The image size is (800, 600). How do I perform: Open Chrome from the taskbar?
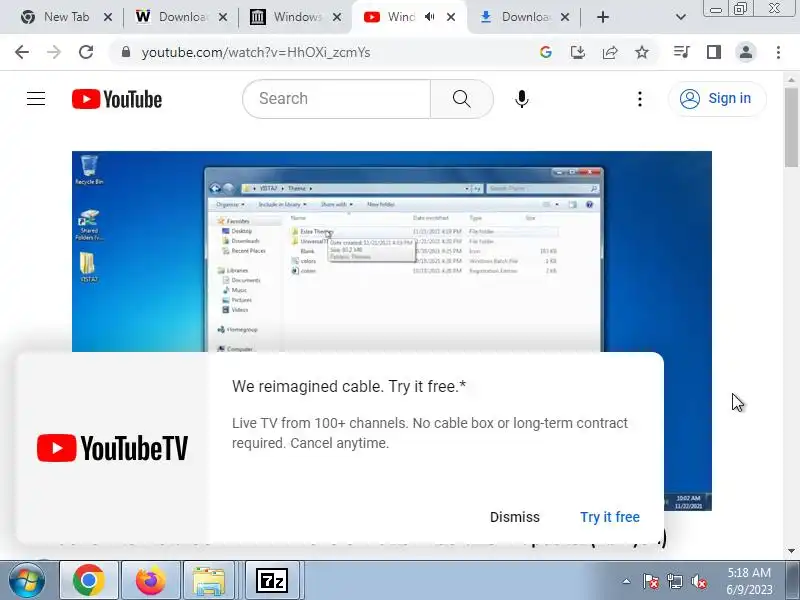pos(89,580)
